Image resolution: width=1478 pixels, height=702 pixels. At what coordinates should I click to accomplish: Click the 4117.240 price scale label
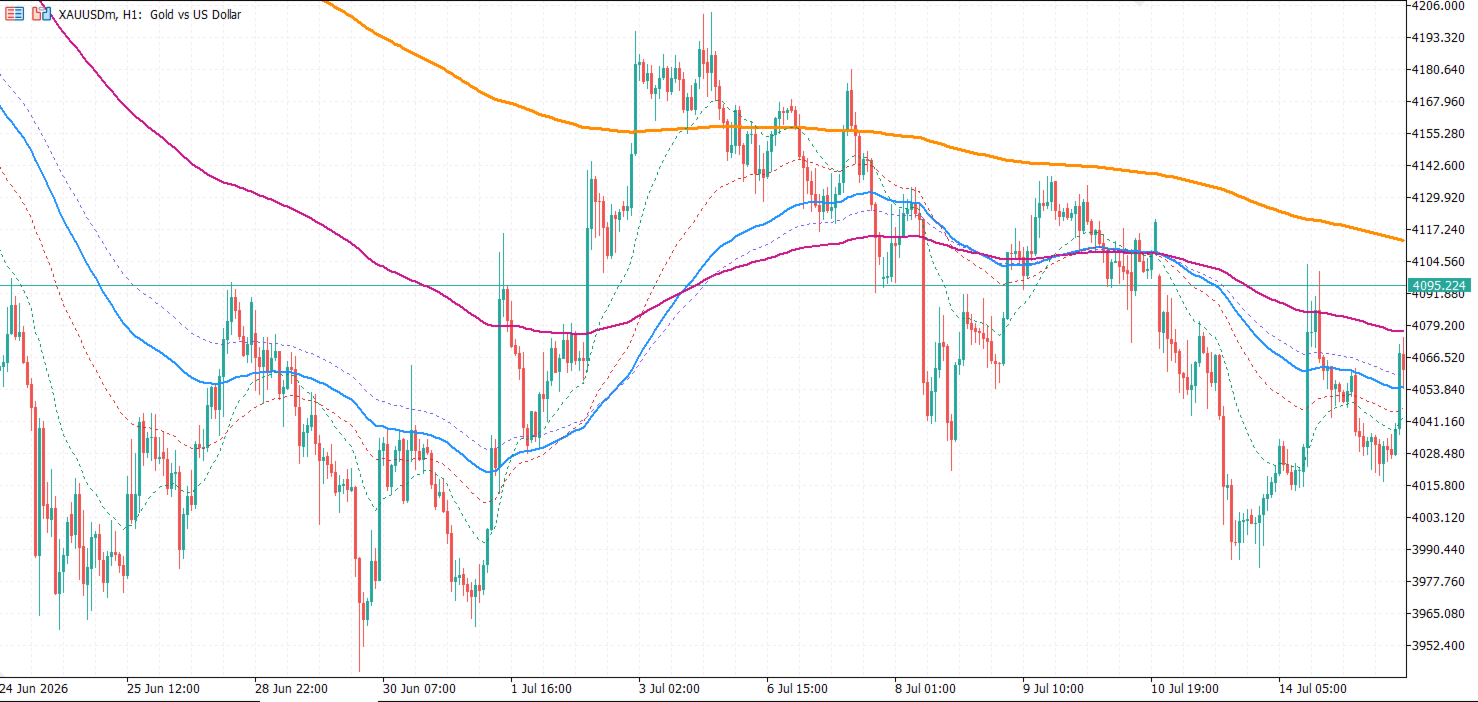(1438, 230)
